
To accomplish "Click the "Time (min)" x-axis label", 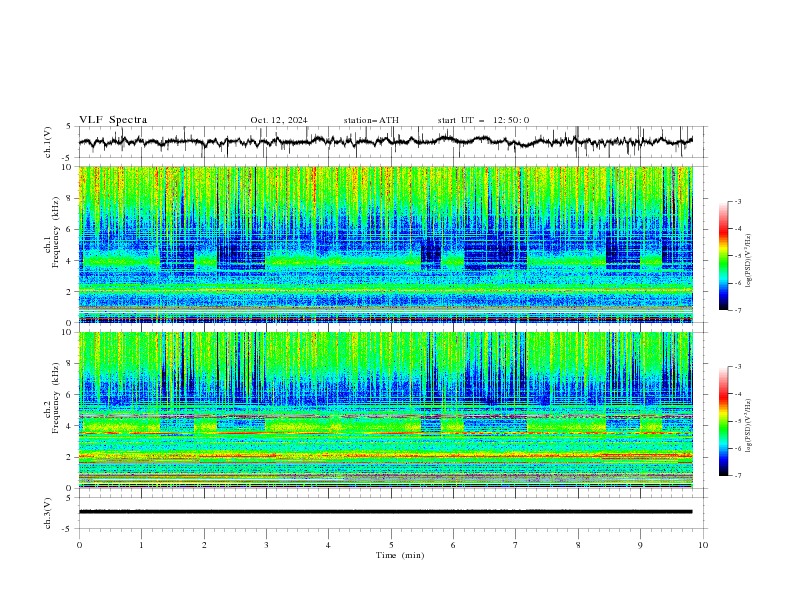I will pyautogui.click(x=400, y=555).
